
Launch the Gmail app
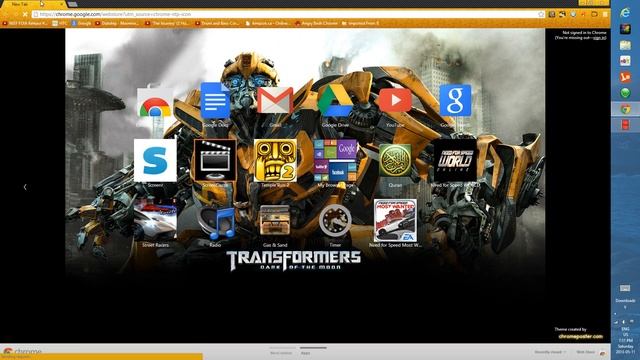coord(275,100)
